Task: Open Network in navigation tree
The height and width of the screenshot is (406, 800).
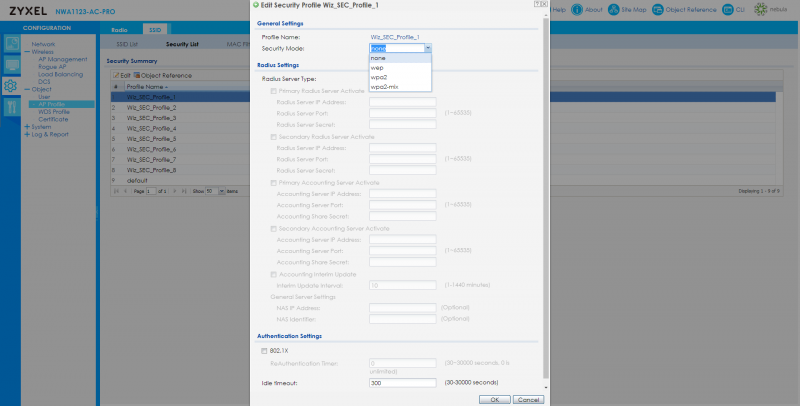Action: (x=43, y=44)
